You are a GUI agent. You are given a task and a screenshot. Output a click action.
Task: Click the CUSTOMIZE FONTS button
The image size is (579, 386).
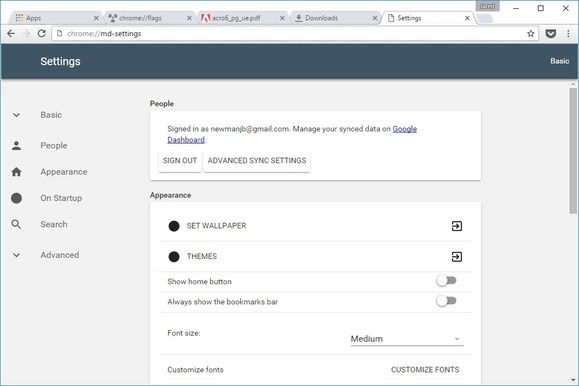tap(425, 370)
